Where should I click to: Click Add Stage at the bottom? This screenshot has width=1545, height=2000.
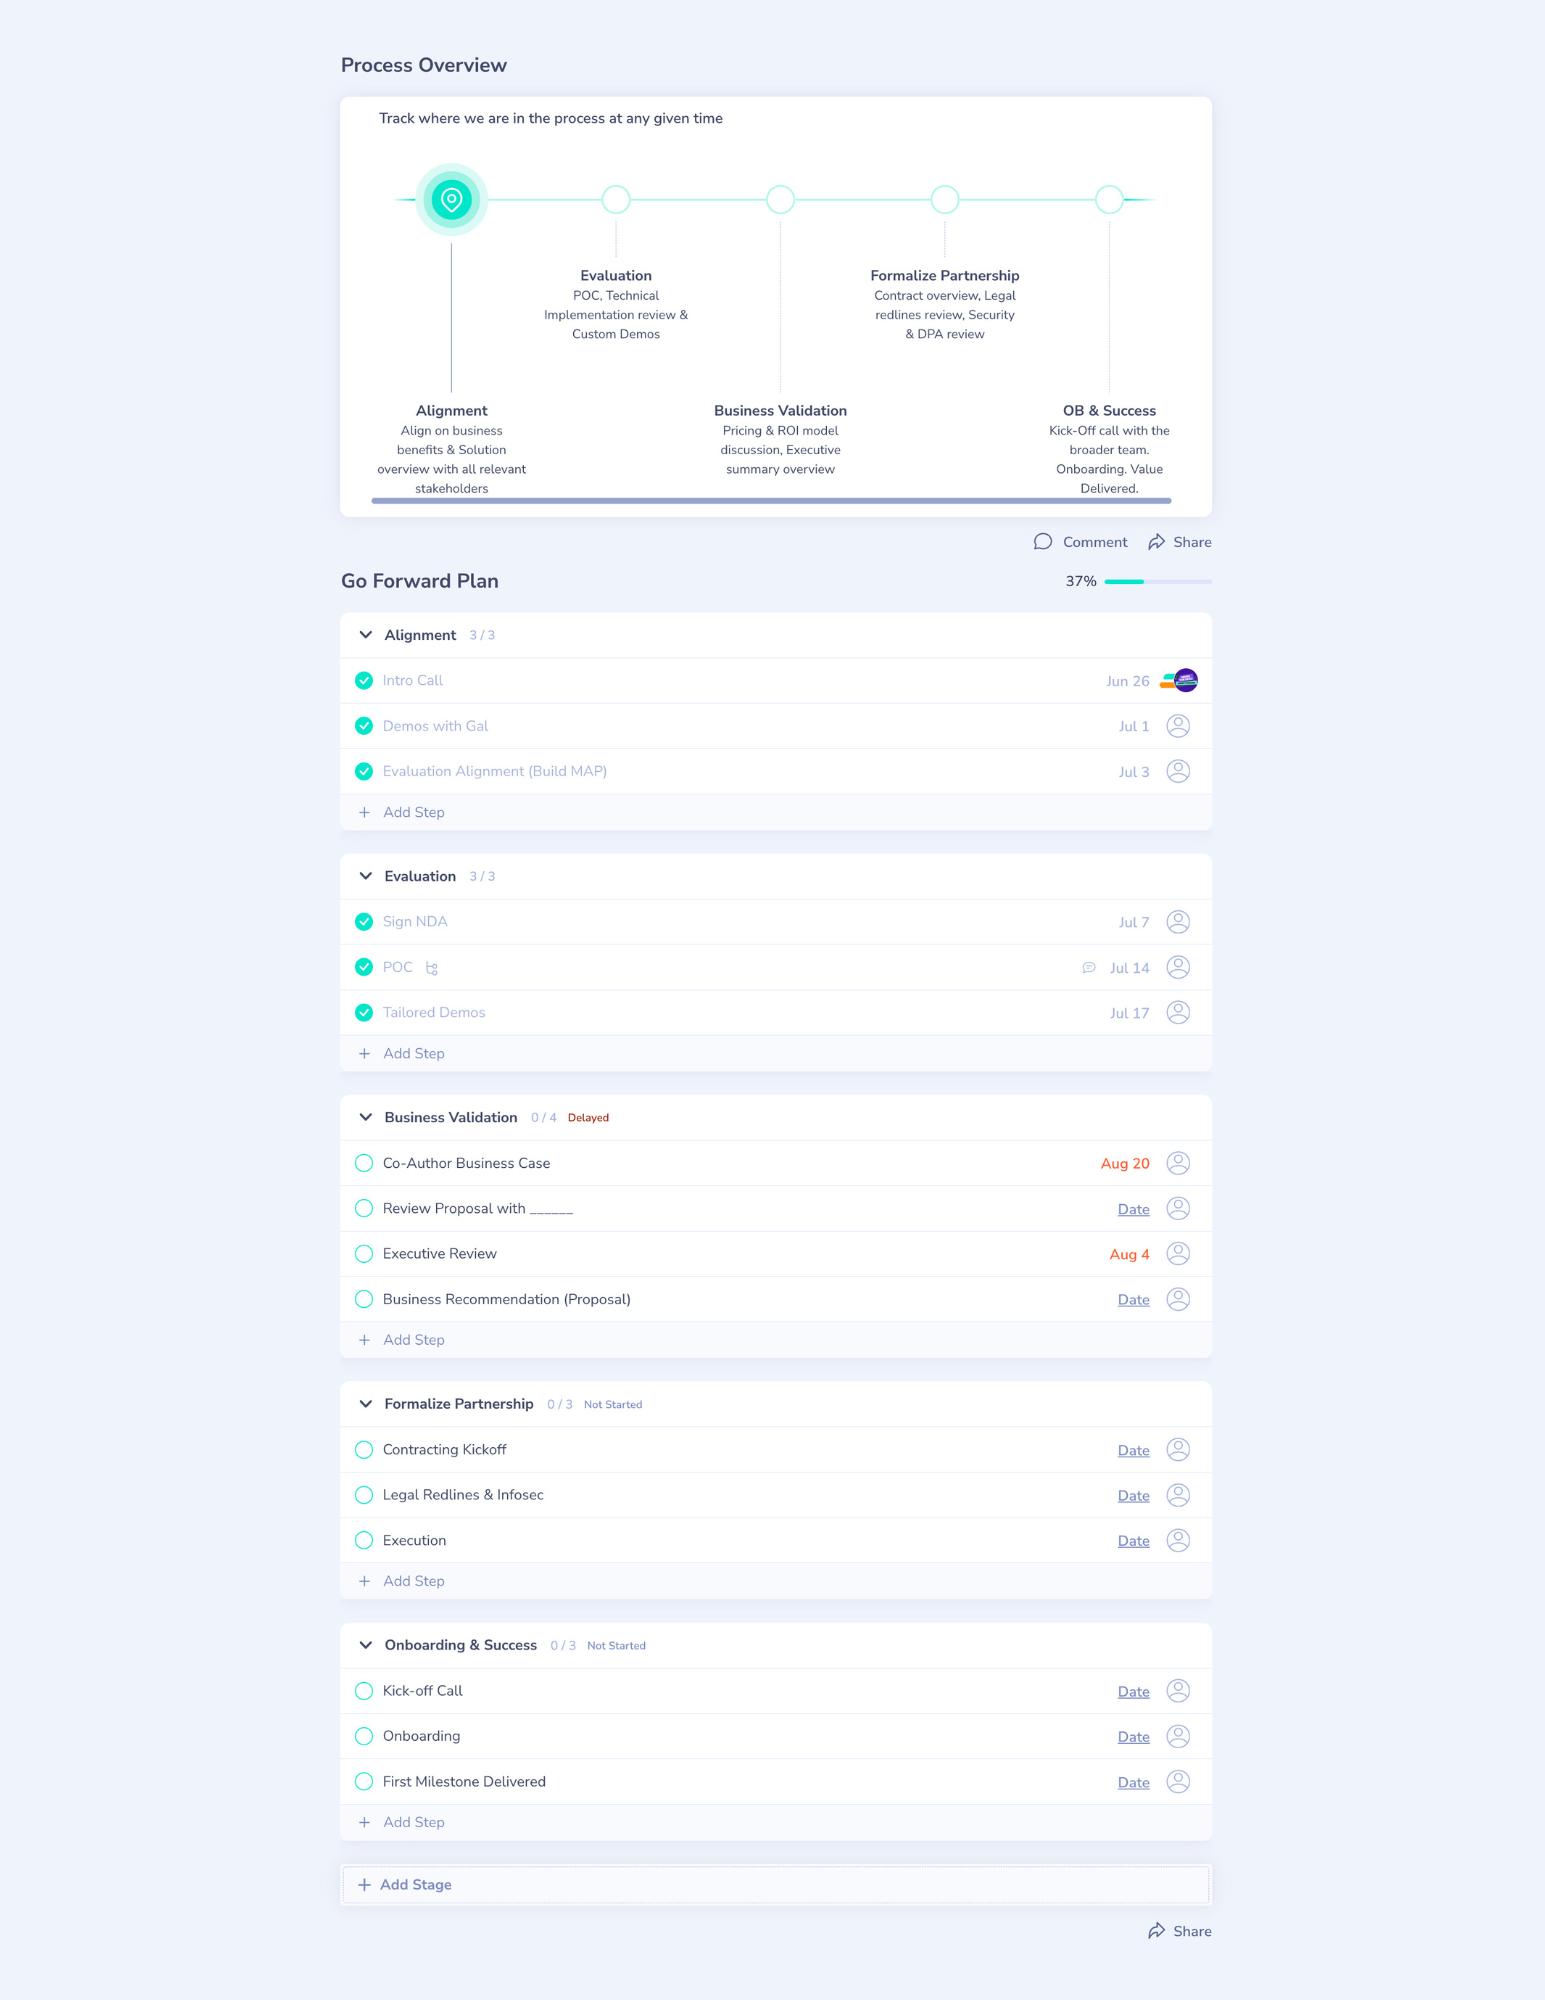pyautogui.click(x=776, y=1884)
